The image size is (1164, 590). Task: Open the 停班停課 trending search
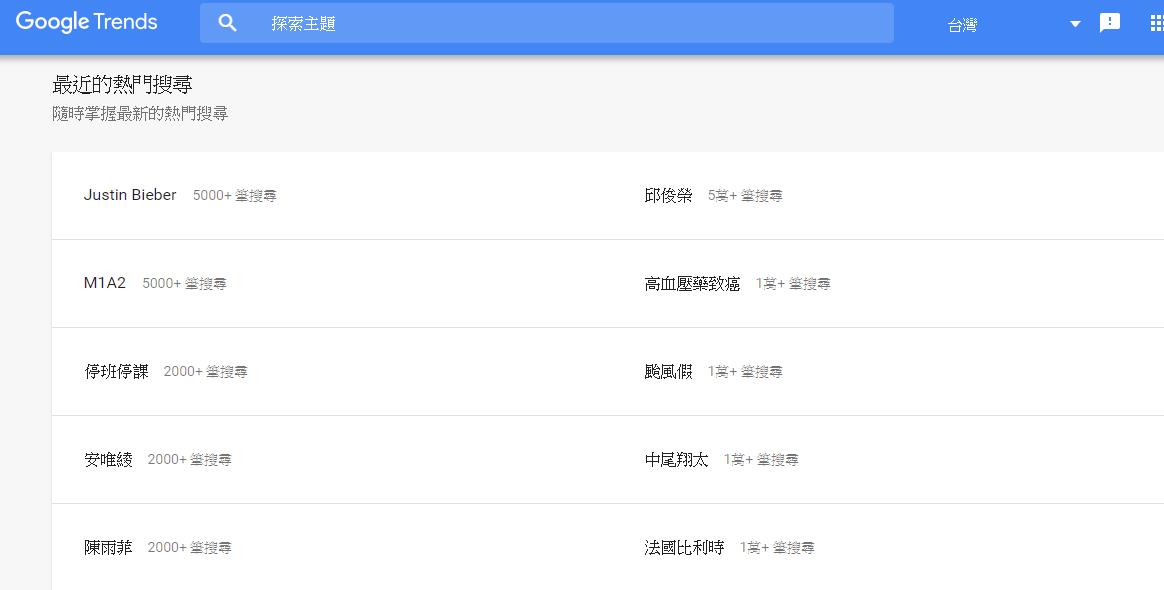pyautogui.click(x=117, y=371)
